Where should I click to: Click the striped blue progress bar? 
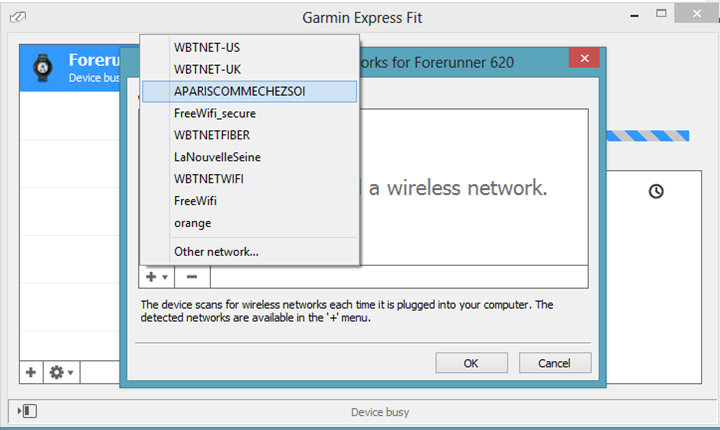(x=648, y=136)
